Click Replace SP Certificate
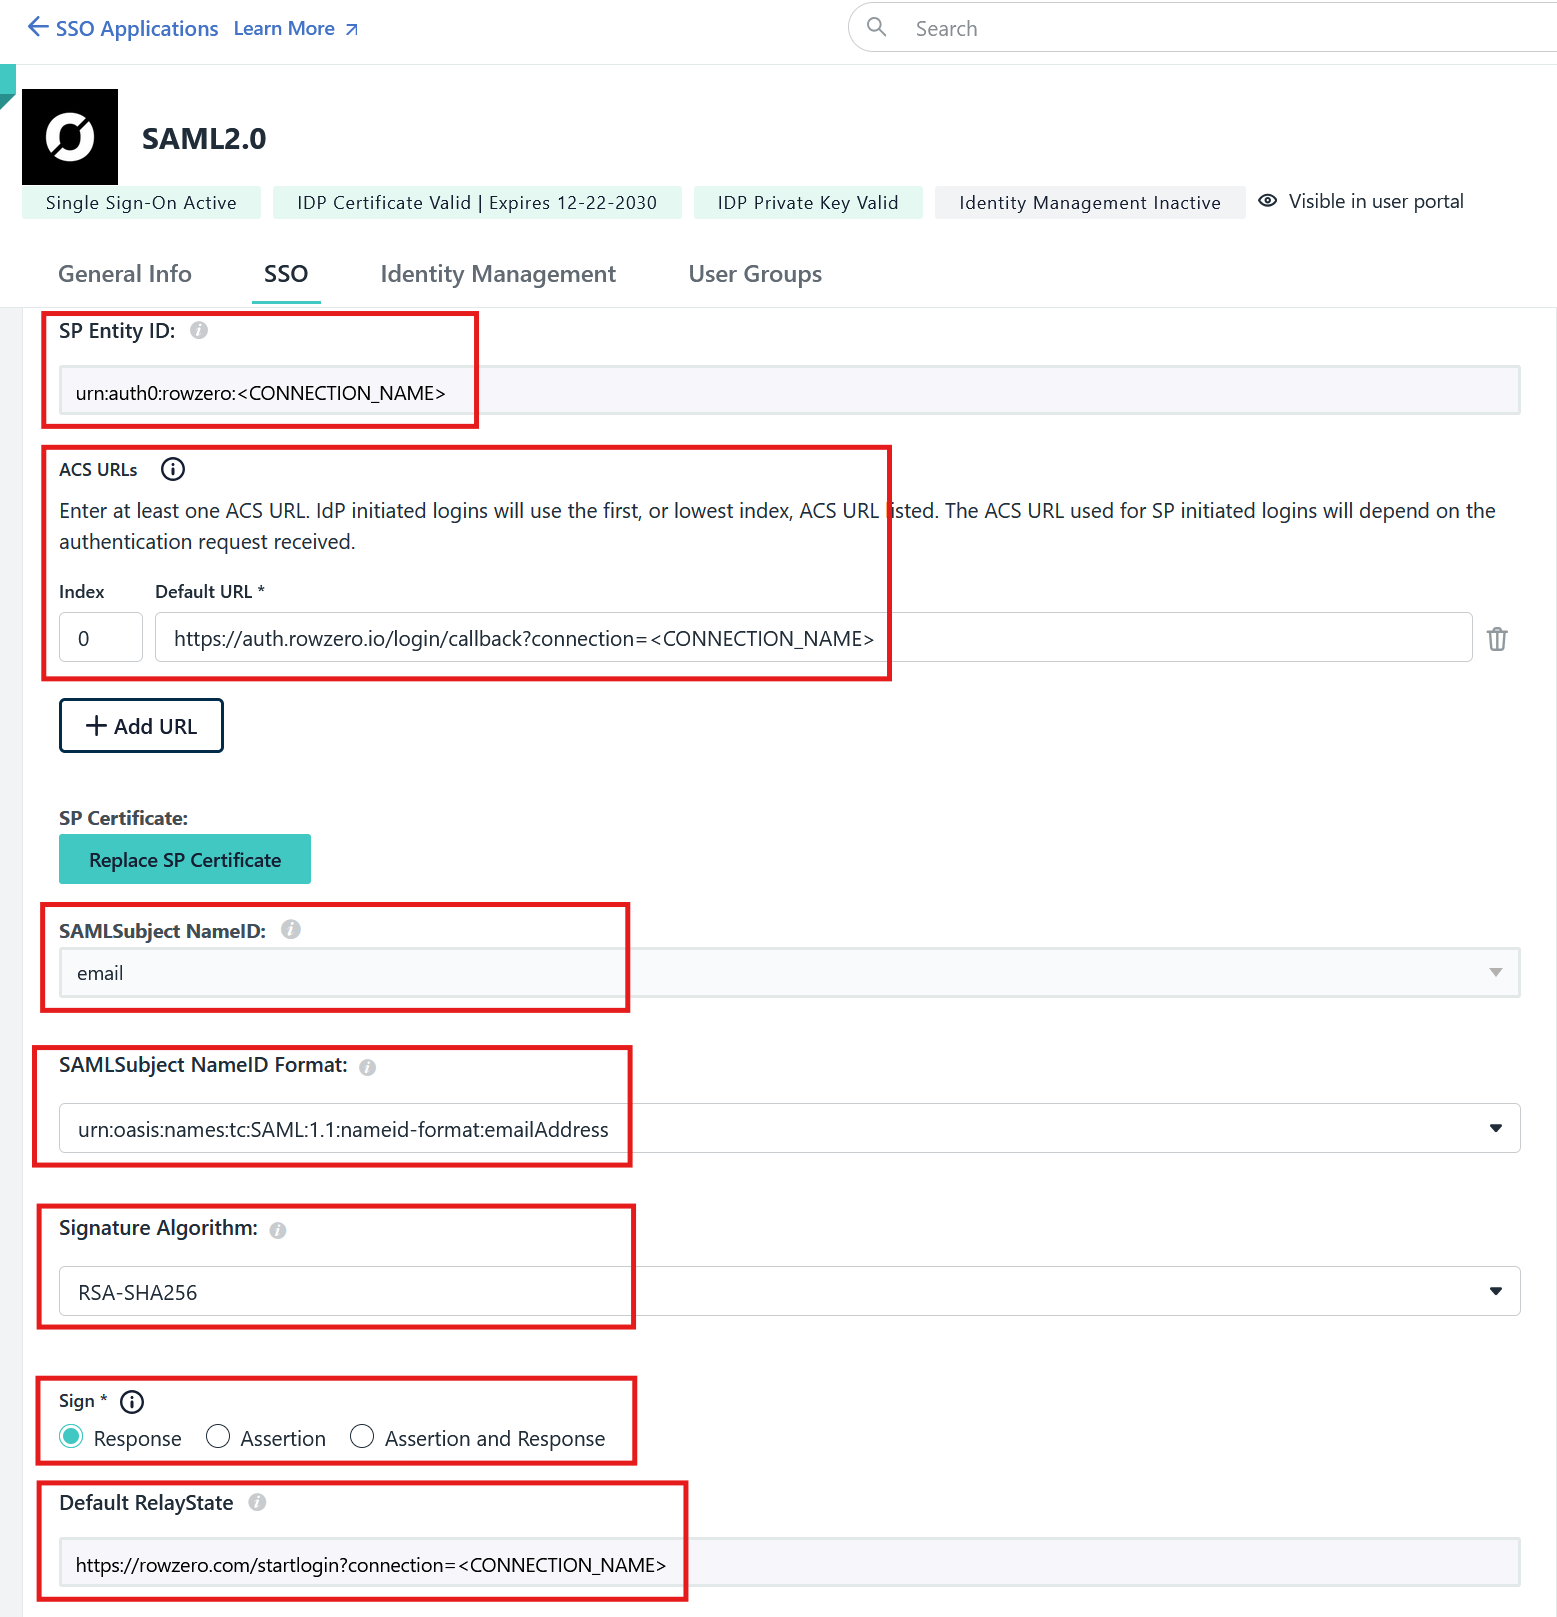 184,858
